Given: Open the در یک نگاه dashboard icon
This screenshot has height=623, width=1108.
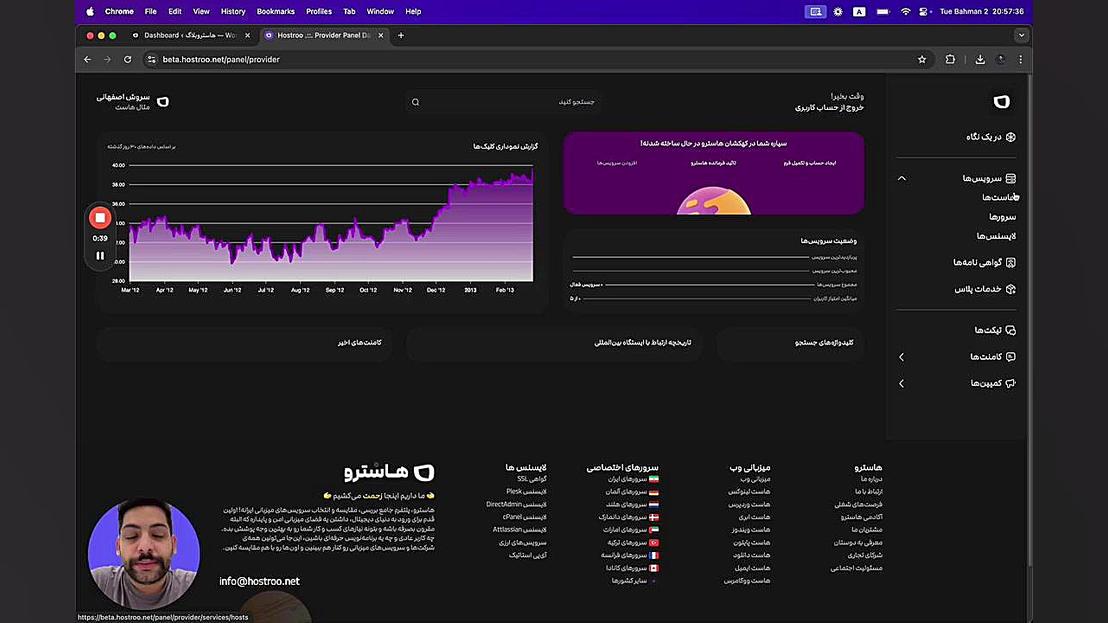Looking at the screenshot, I should pyautogui.click(x=1010, y=137).
